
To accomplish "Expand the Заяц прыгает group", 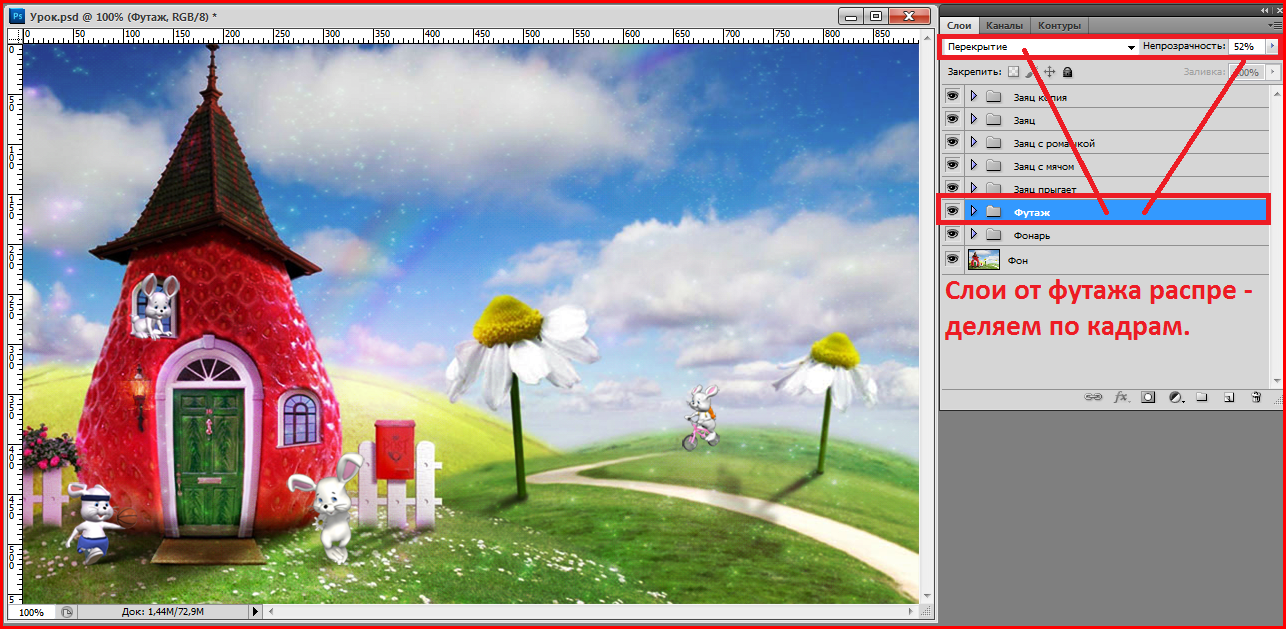I will (973, 188).
